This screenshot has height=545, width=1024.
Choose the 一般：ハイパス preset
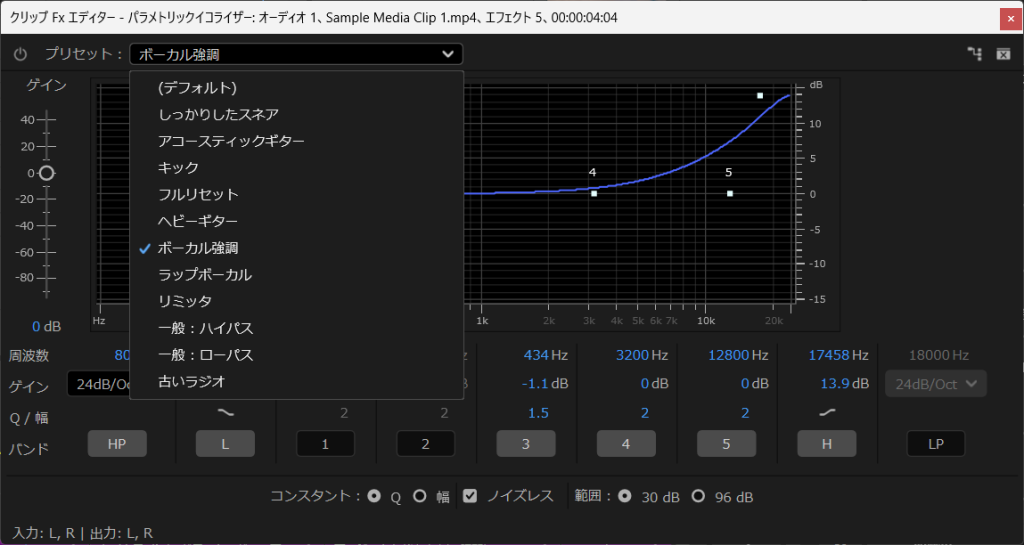[x=296, y=328]
